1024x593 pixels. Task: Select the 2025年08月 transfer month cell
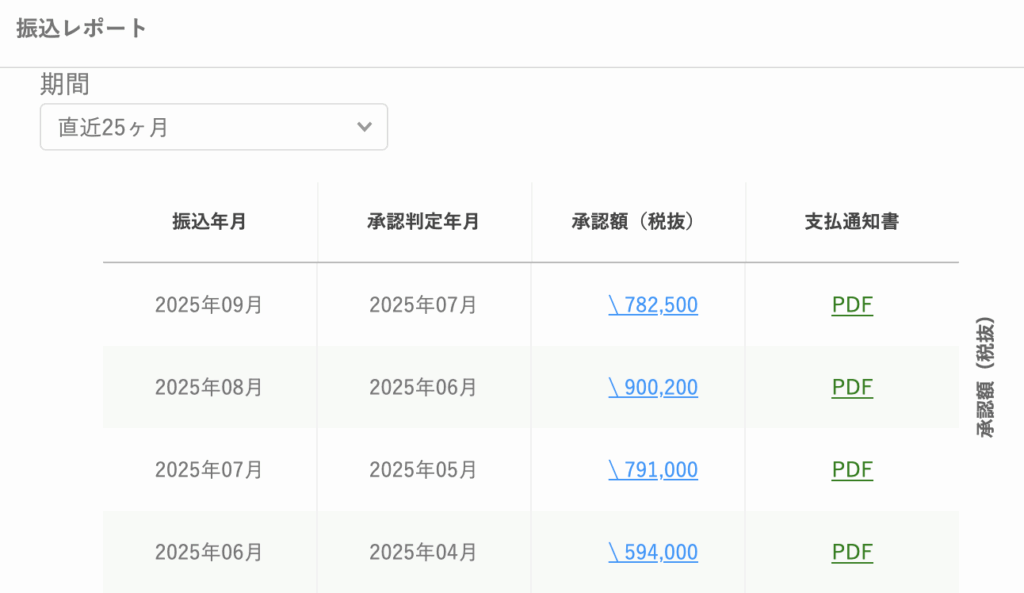(x=209, y=387)
